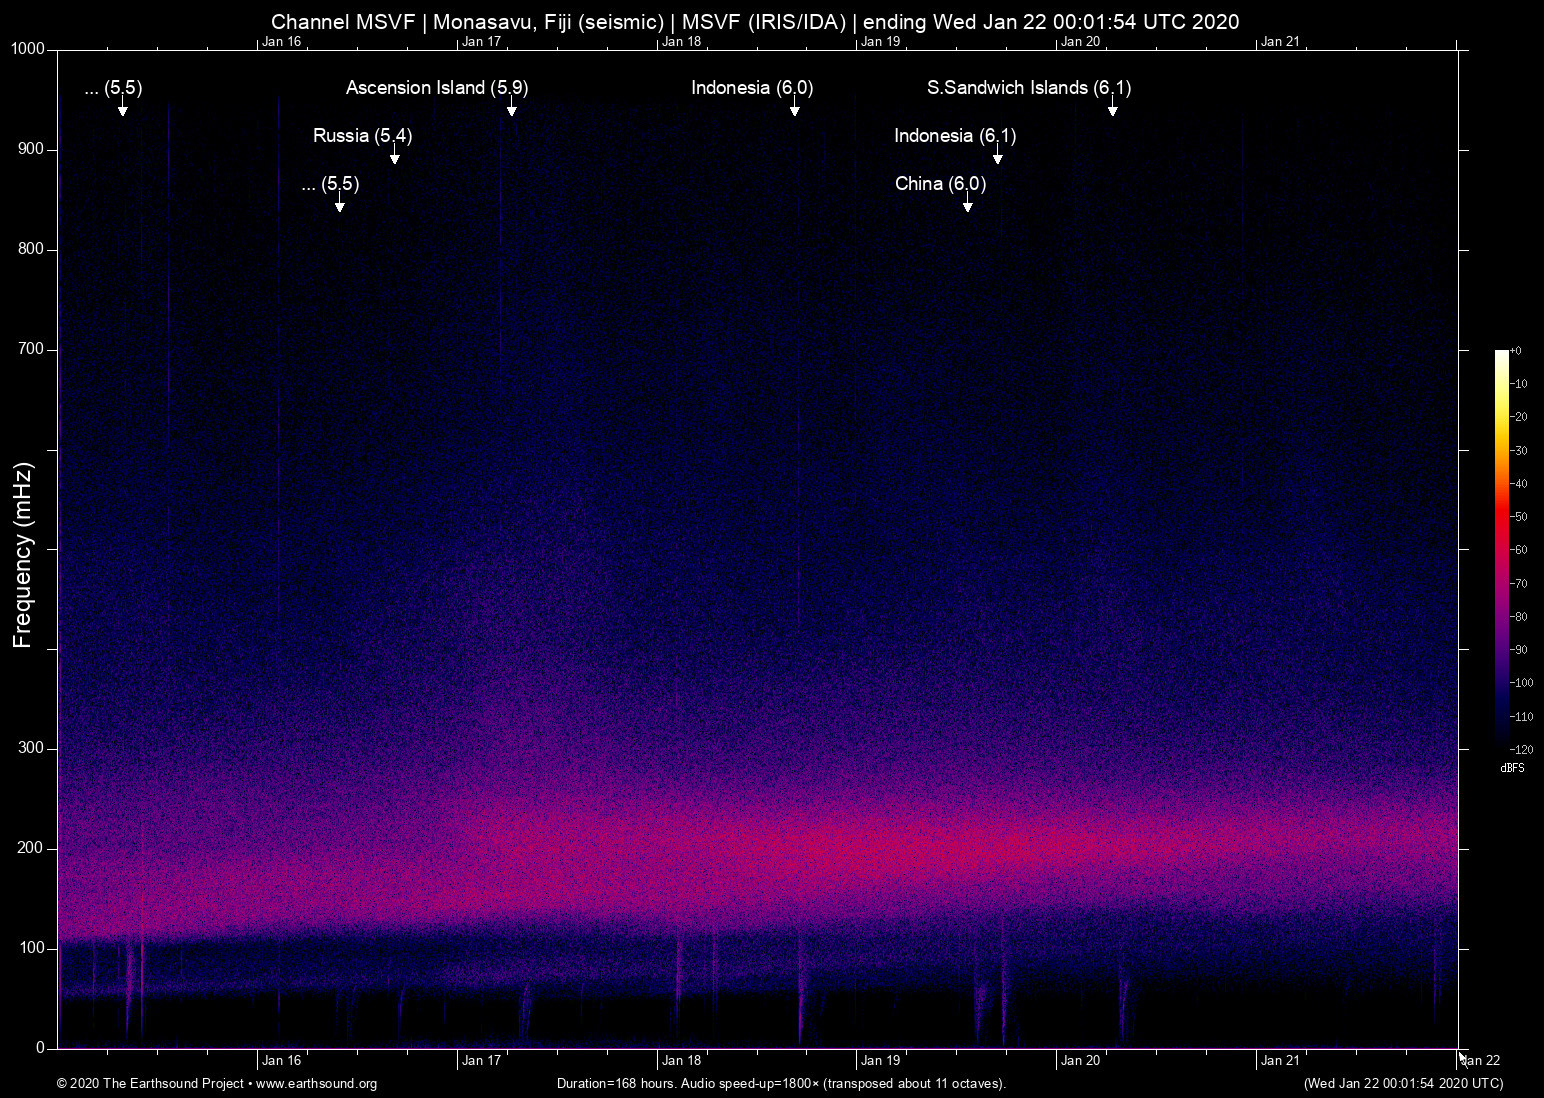This screenshot has width=1544, height=1098.
Task: Click the Jan 22 label at timeline end
Action: coord(1479,1060)
